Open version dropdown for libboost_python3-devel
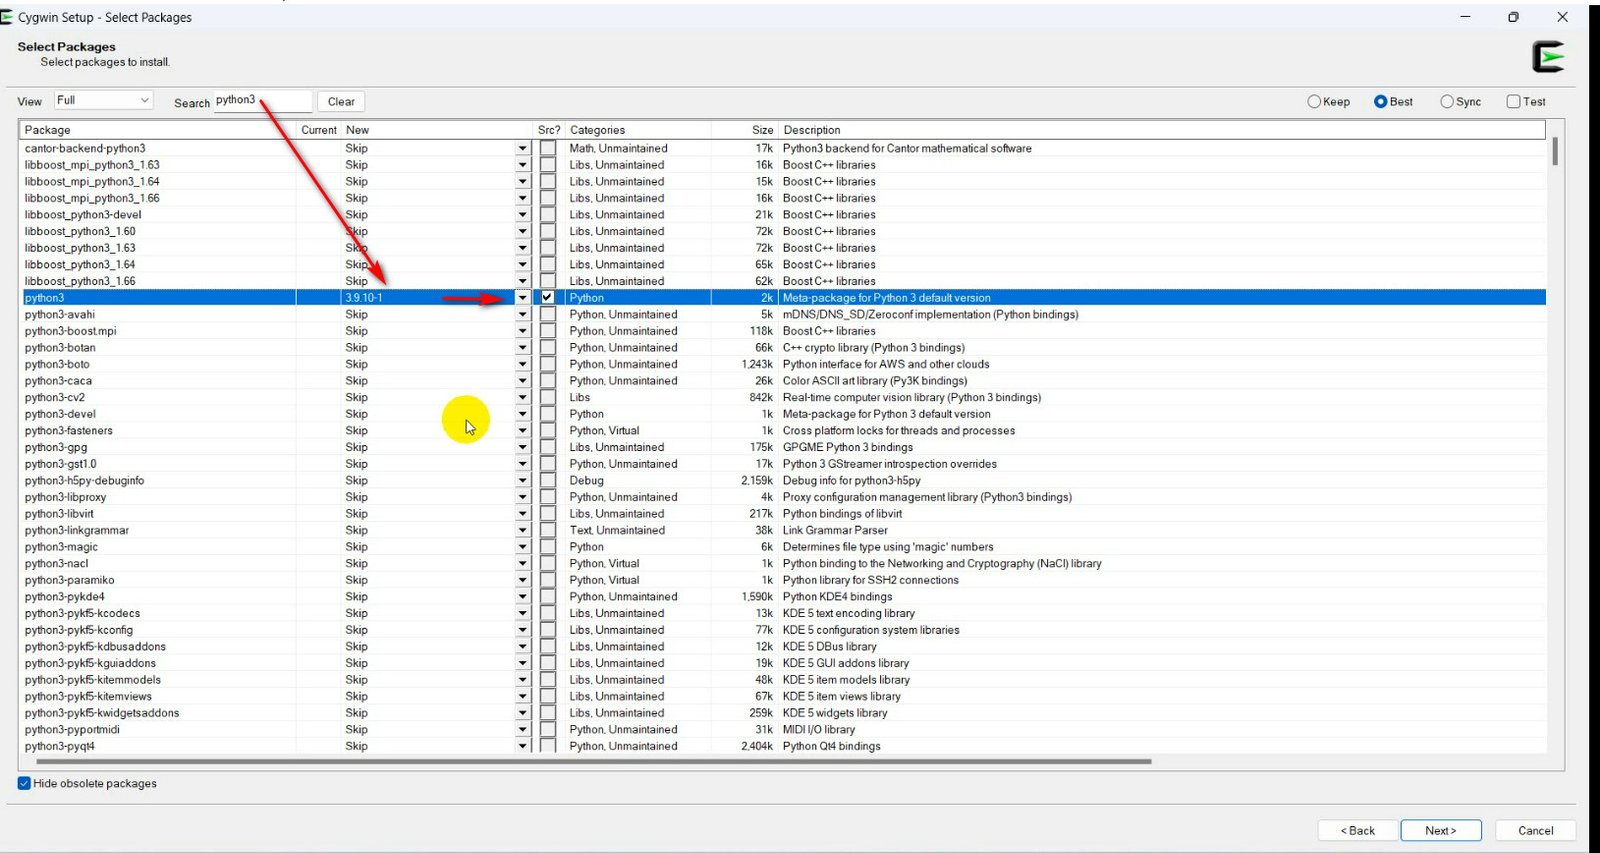 (522, 215)
